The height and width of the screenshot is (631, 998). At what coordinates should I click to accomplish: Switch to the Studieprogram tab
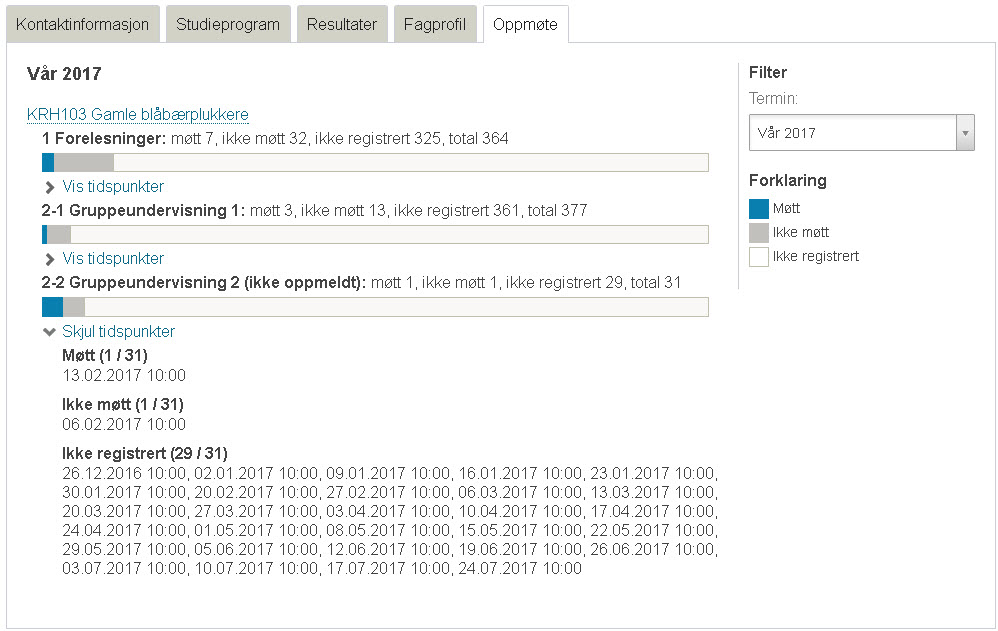pyautogui.click(x=228, y=24)
